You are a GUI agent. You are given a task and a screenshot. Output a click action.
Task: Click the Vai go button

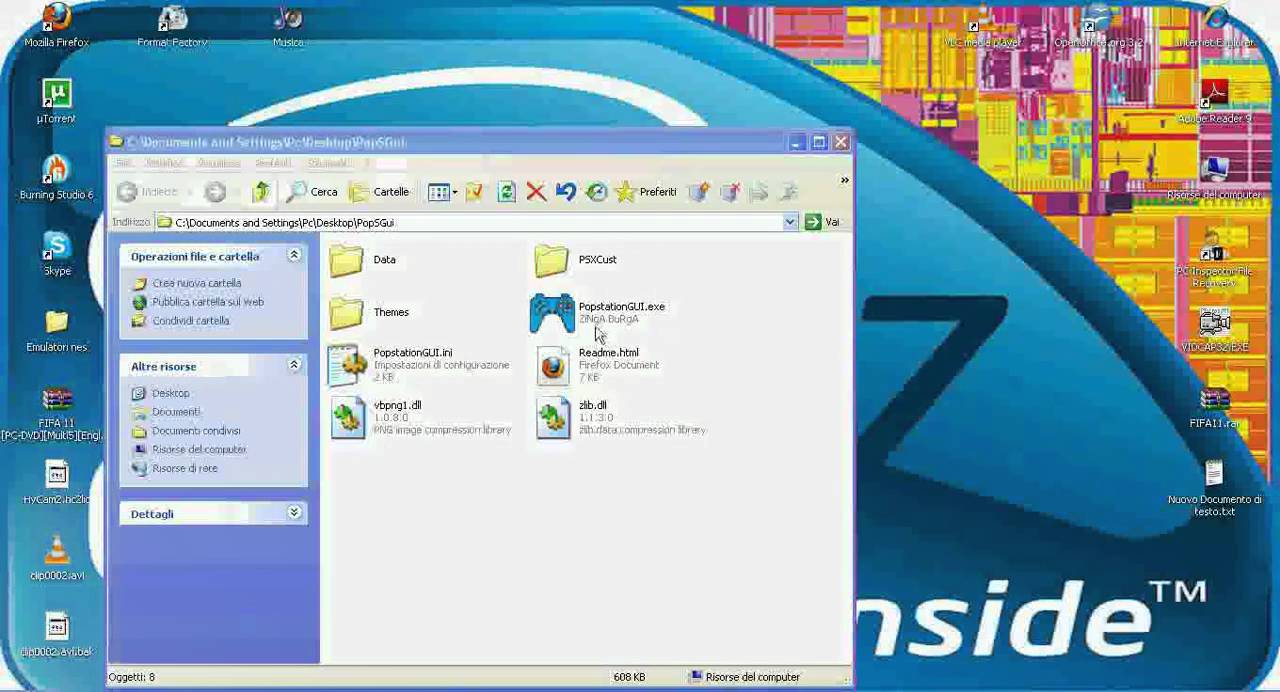click(x=822, y=222)
